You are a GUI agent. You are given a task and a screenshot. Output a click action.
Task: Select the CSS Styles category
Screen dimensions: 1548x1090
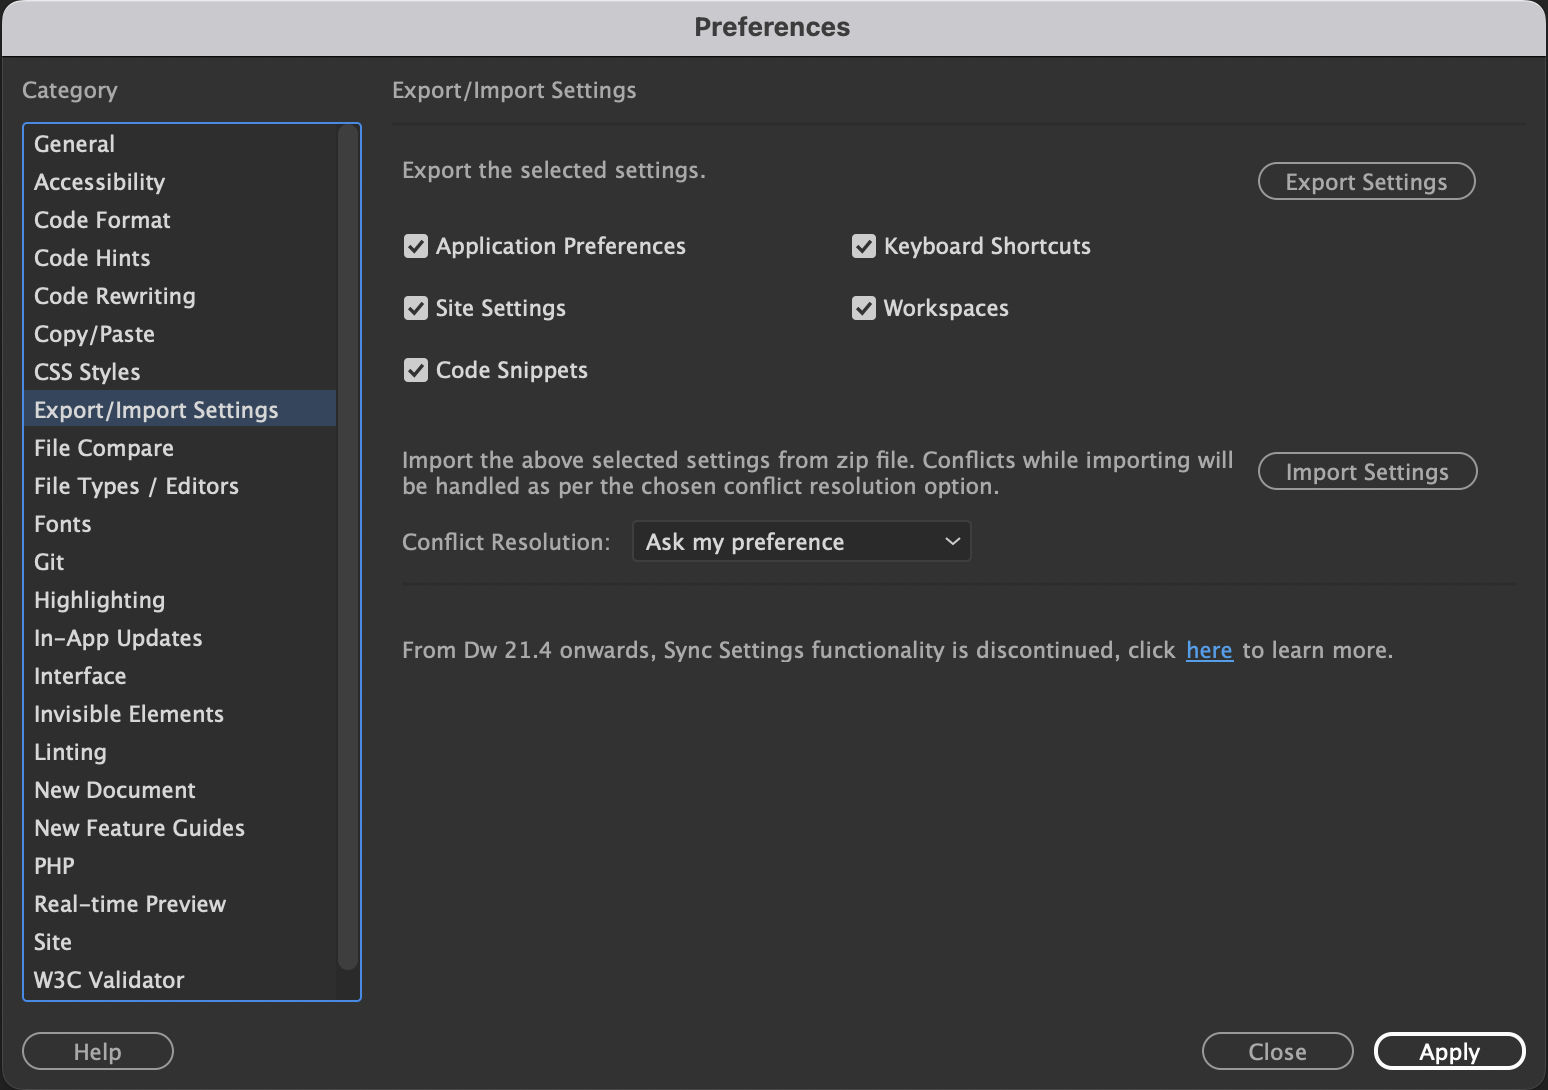pos(87,371)
